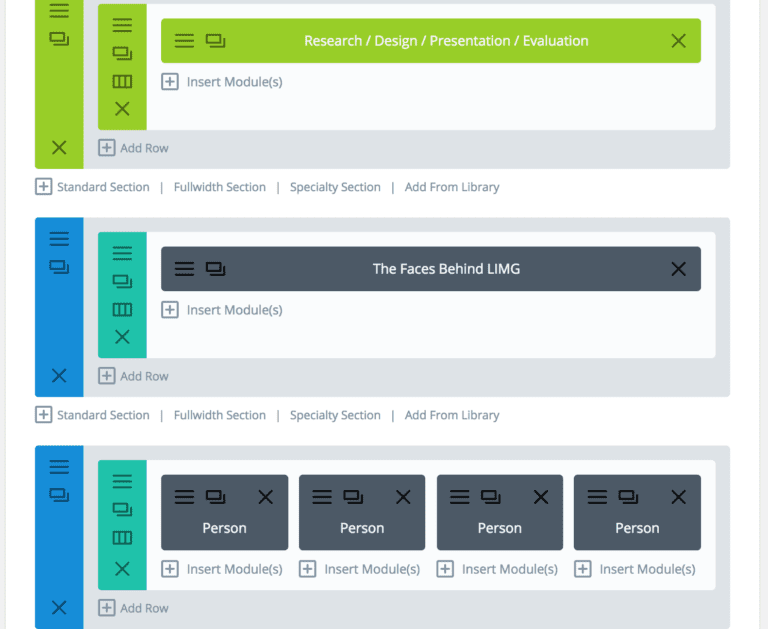Insert module under The Faces Behind LIMG
768x629 pixels.
[222, 310]
